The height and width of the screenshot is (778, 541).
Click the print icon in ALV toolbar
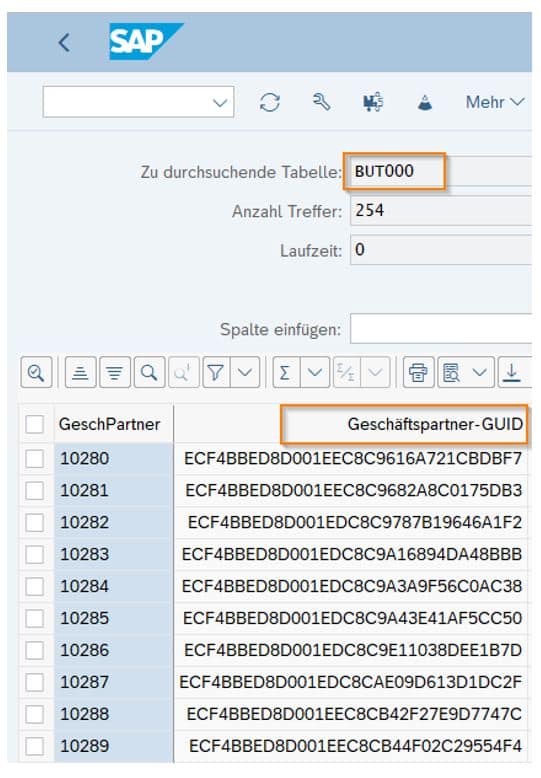click(x=418, y=373)
